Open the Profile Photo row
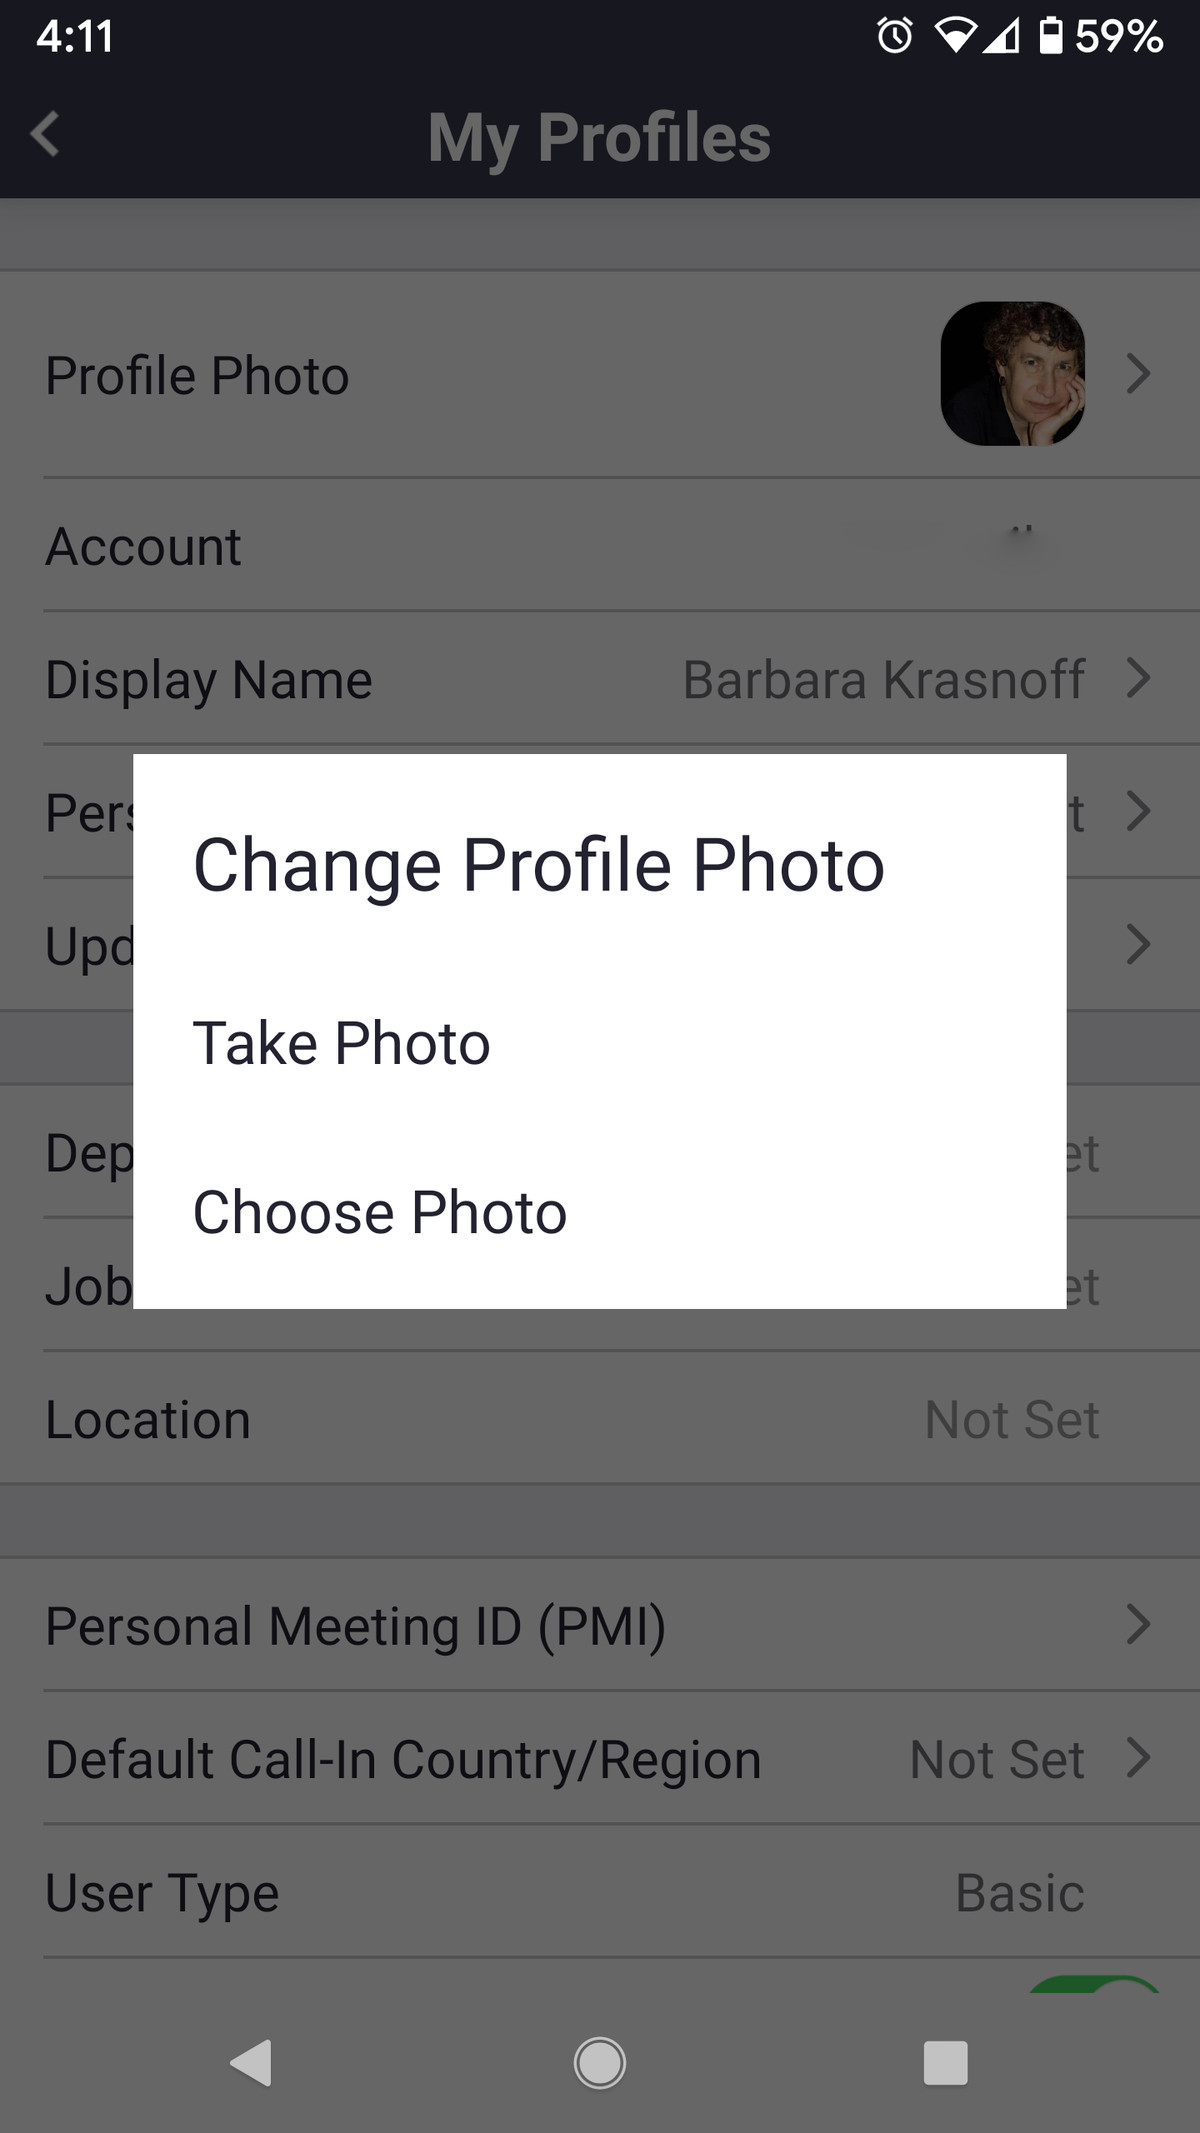Viewport: 1200px width, 2133px height. (x=197, y=375)
